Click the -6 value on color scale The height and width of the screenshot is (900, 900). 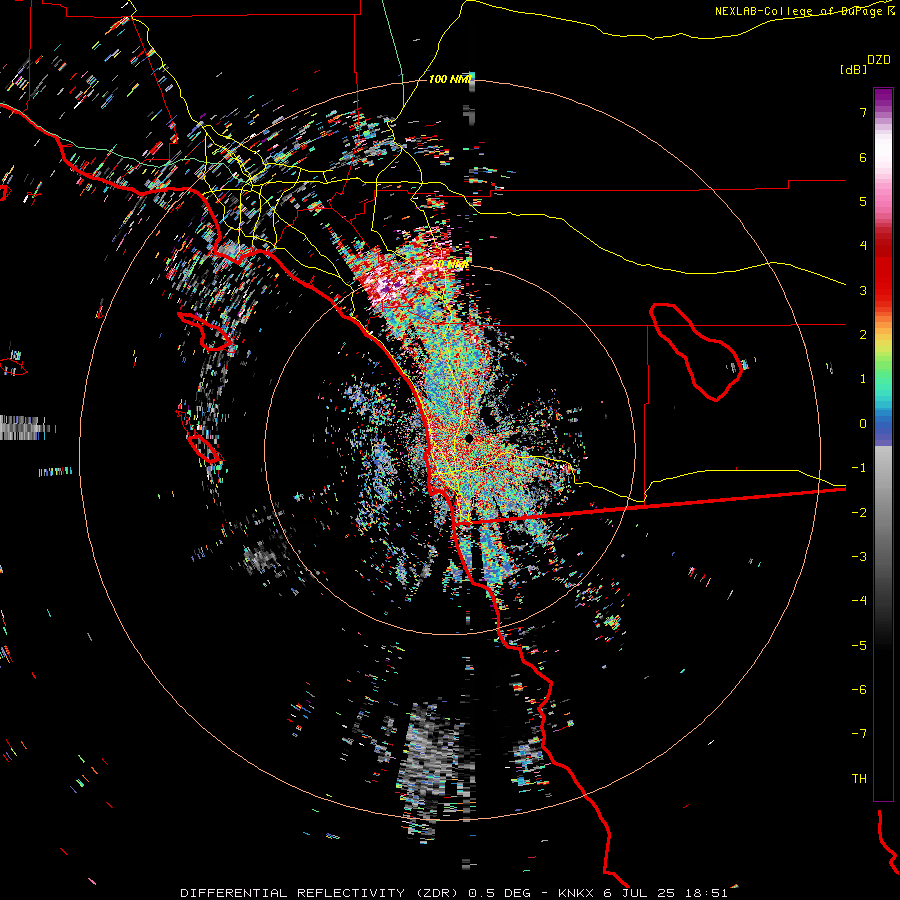[859, 690]
